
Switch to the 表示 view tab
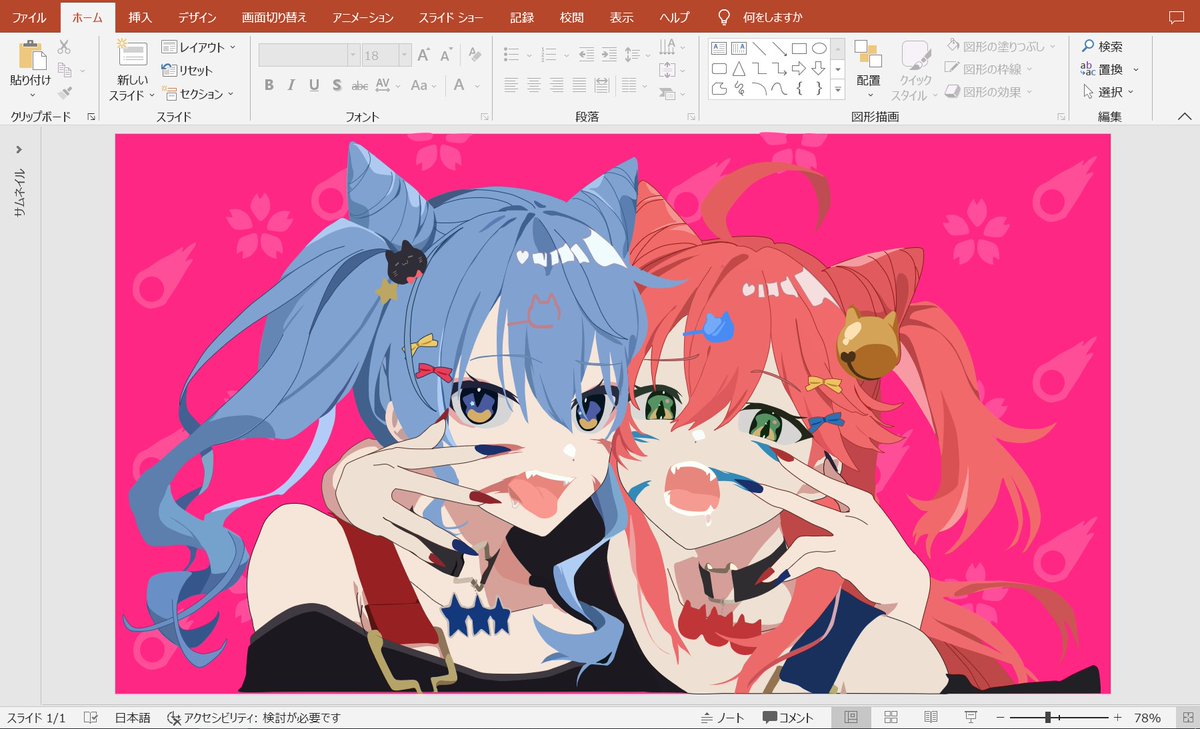point(621,18)
